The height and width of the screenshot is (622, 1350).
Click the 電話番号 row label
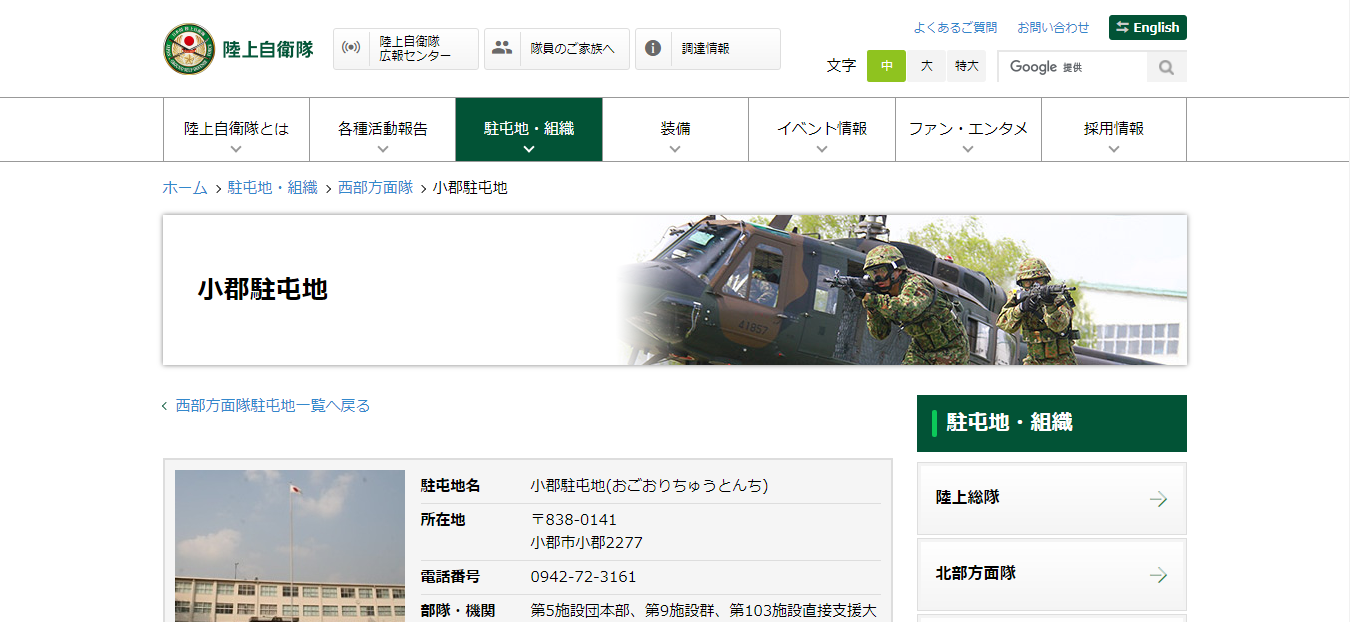coord(450,577)
